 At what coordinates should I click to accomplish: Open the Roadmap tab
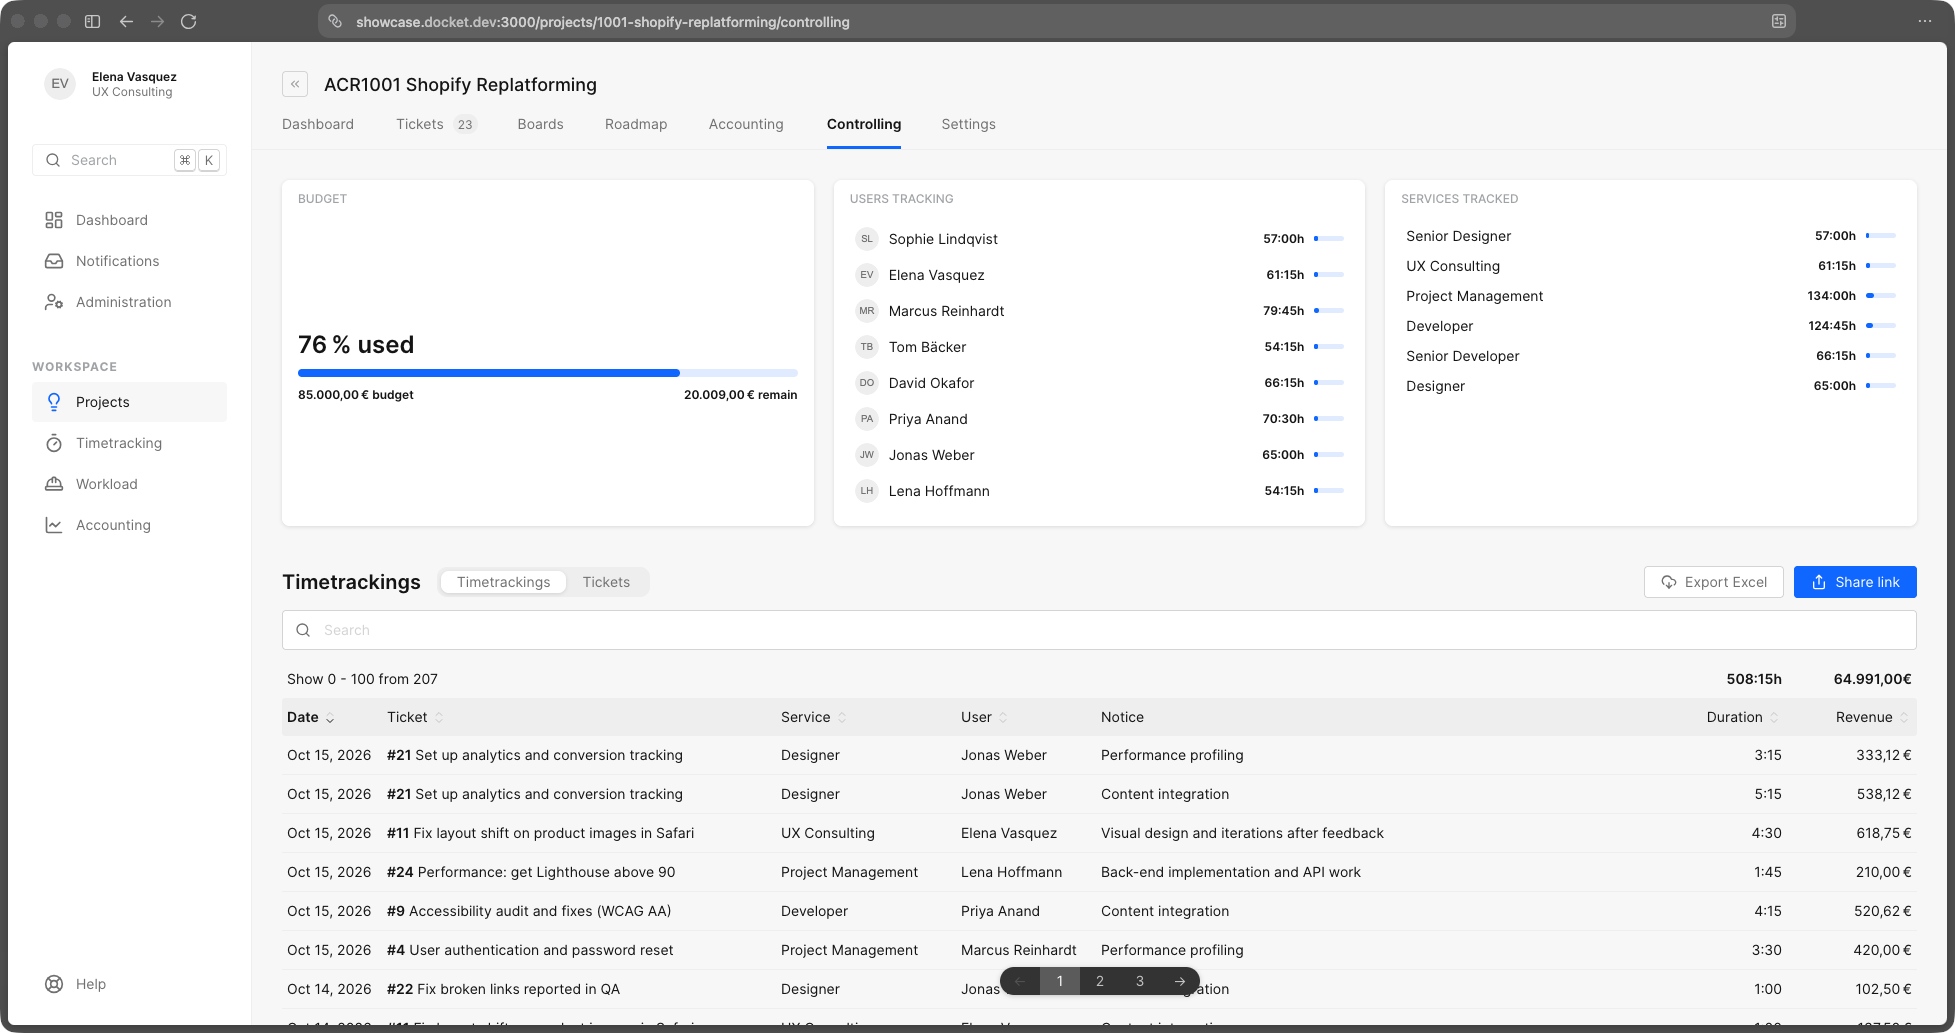pos(636,124)
